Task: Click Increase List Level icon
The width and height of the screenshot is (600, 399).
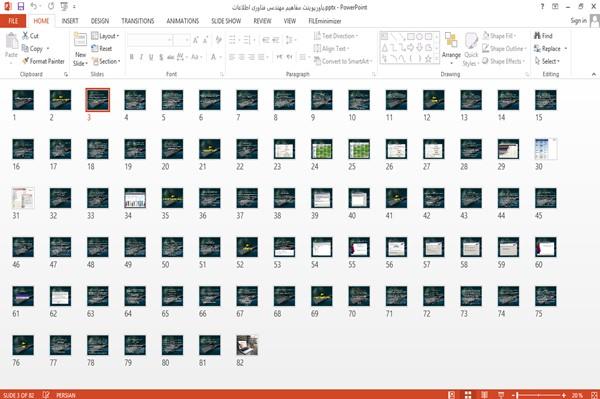Action: pyautogui.click(x=276, y=40)
